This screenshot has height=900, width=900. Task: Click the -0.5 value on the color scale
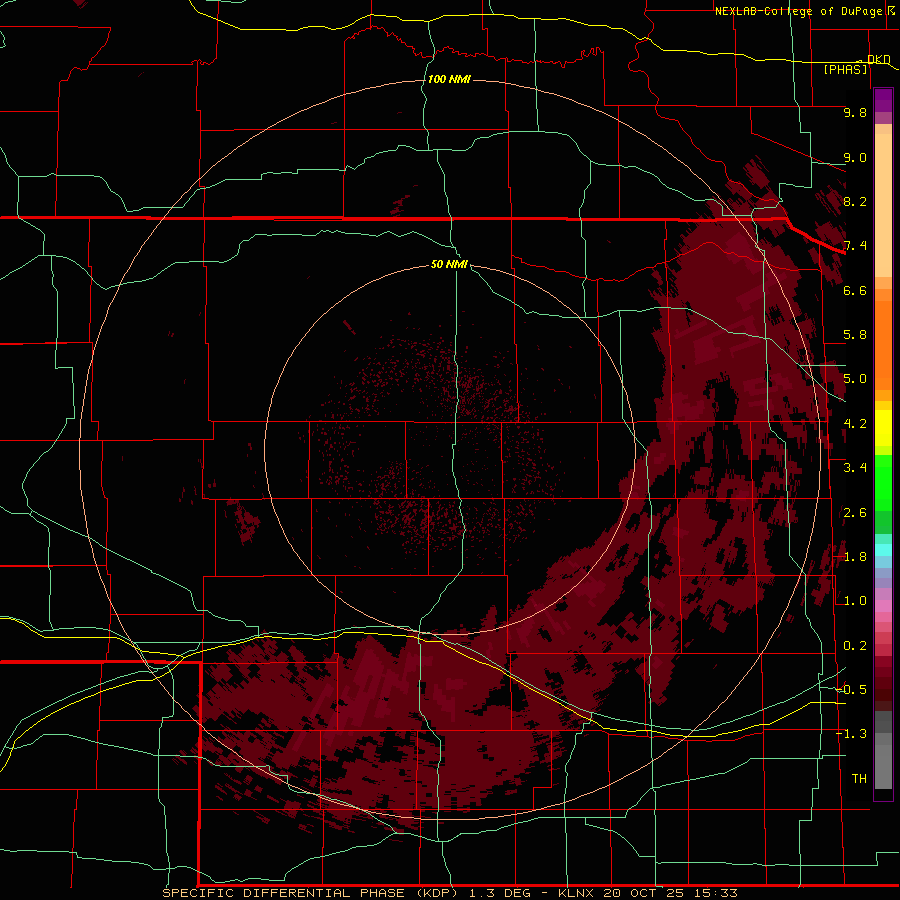click(x=851, y=689)
